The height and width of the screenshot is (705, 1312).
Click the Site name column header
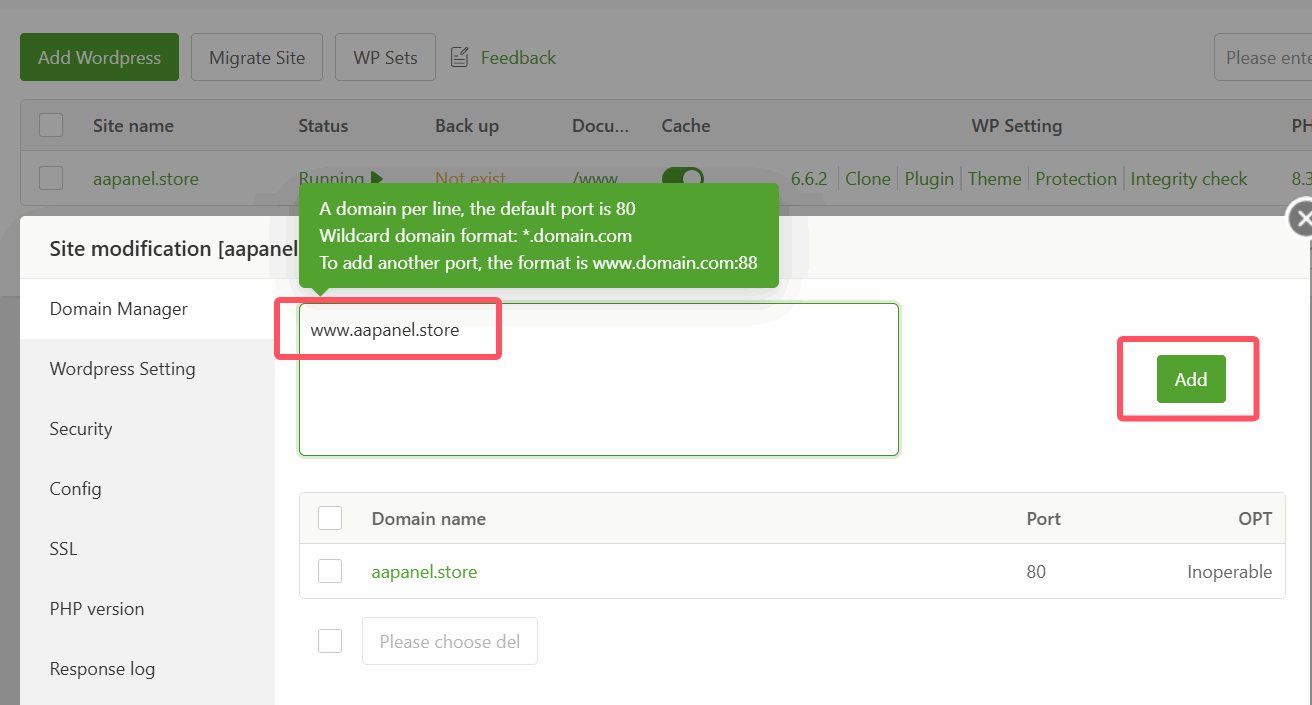(x=133, y=126)
